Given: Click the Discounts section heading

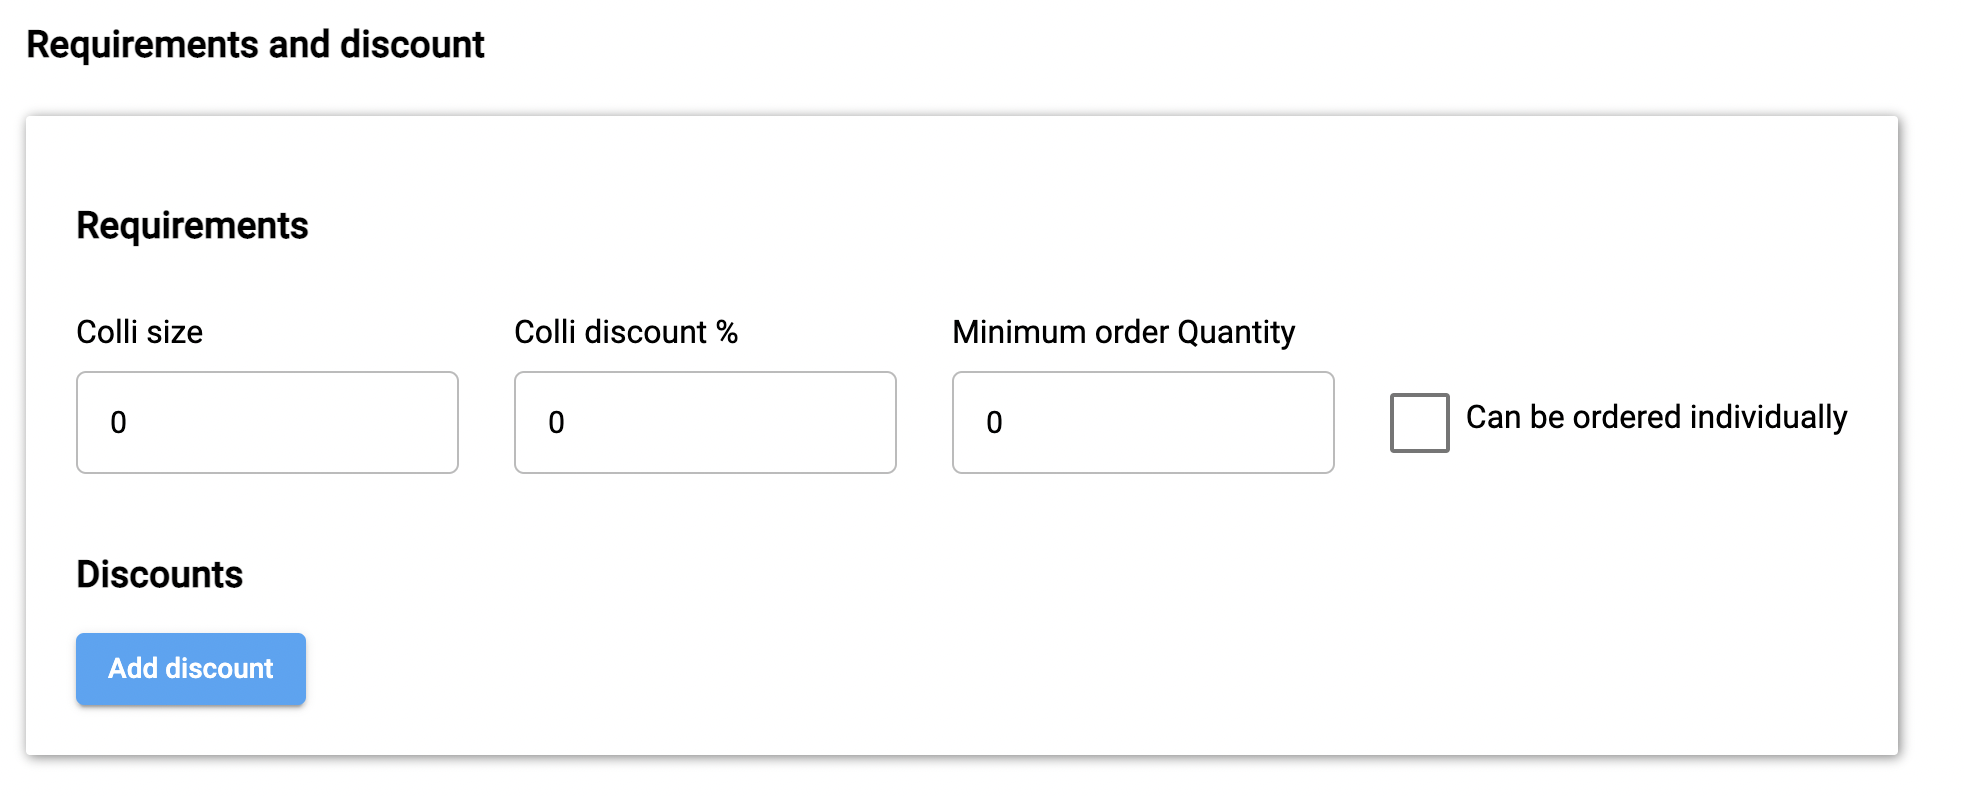Looking at the screenshot, I should pos(160,575).
